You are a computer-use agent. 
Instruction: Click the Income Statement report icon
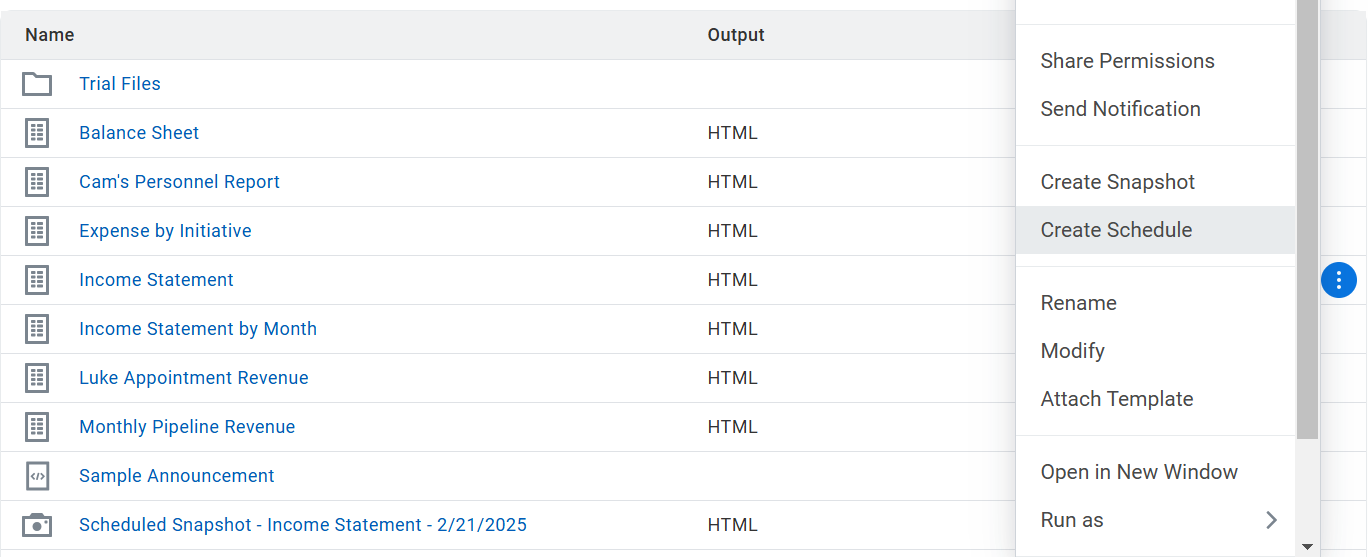tap(37, 280)
